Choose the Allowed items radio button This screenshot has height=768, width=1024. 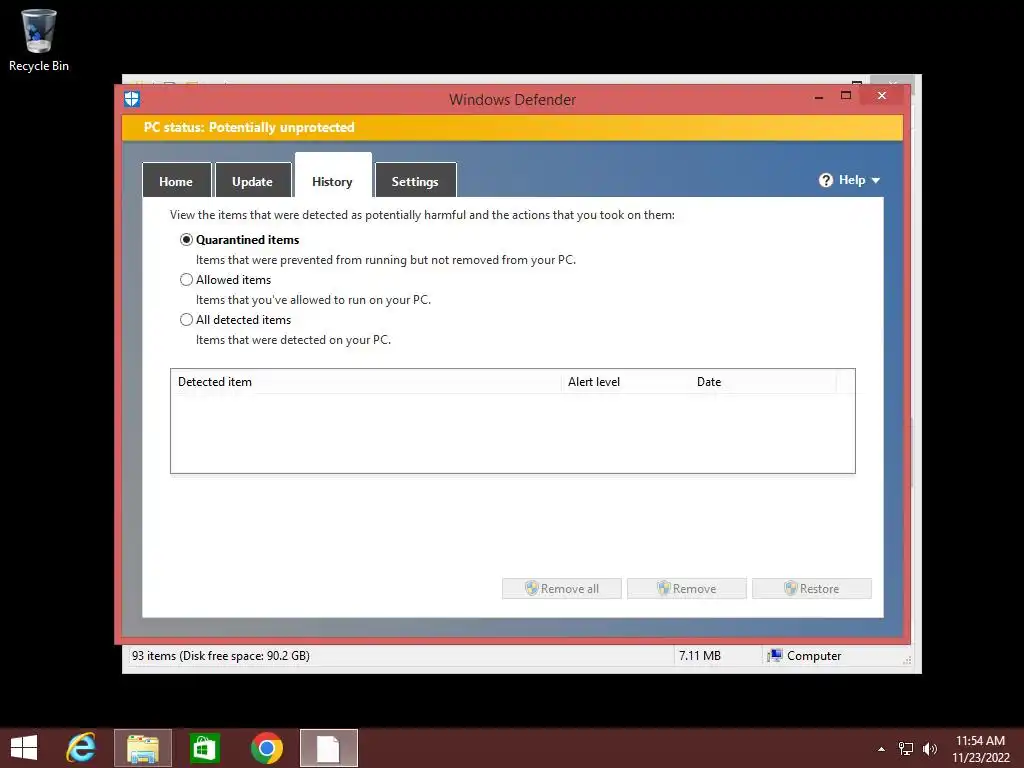(186, 280)
